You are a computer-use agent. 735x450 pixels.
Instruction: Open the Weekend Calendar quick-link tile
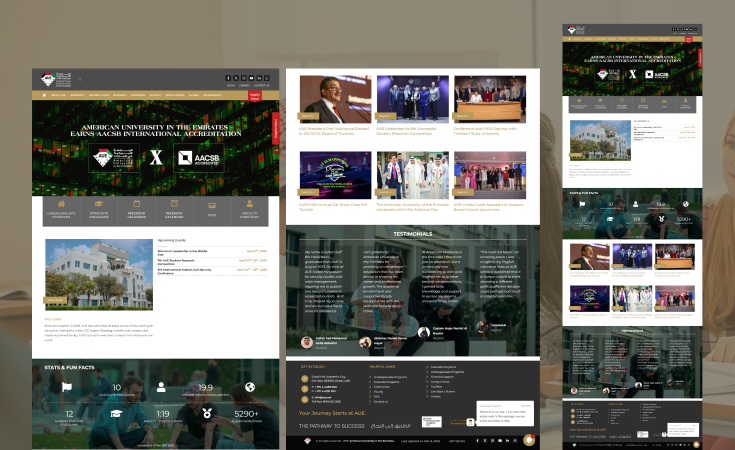click(136, 210)
